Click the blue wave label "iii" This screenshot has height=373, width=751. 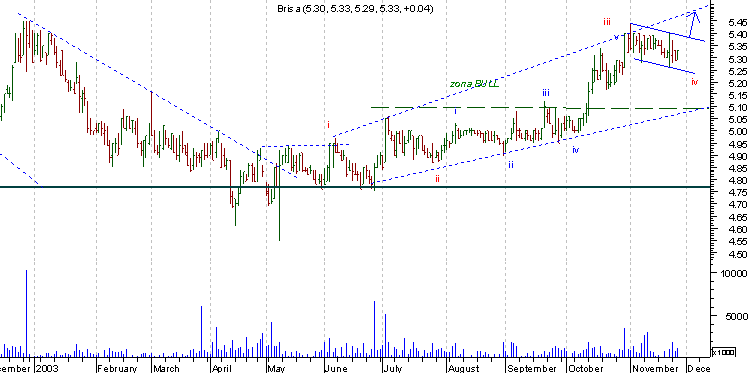[546, 92]
